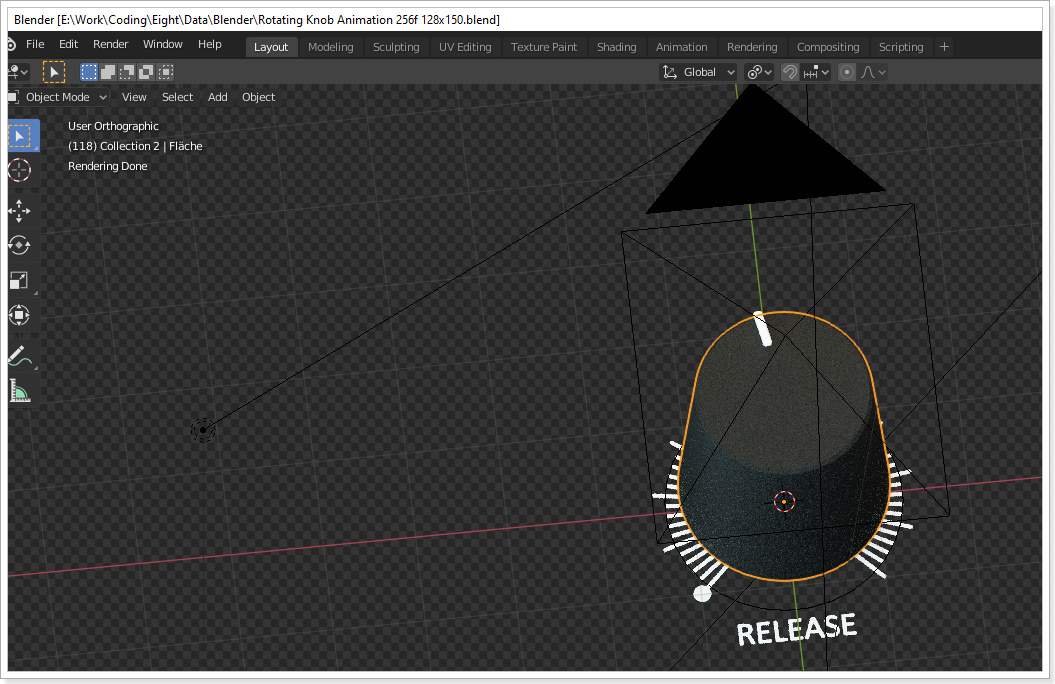Toggle the snap magnet
Viewport: 1055px width, 684px height.
pos(790,72)
